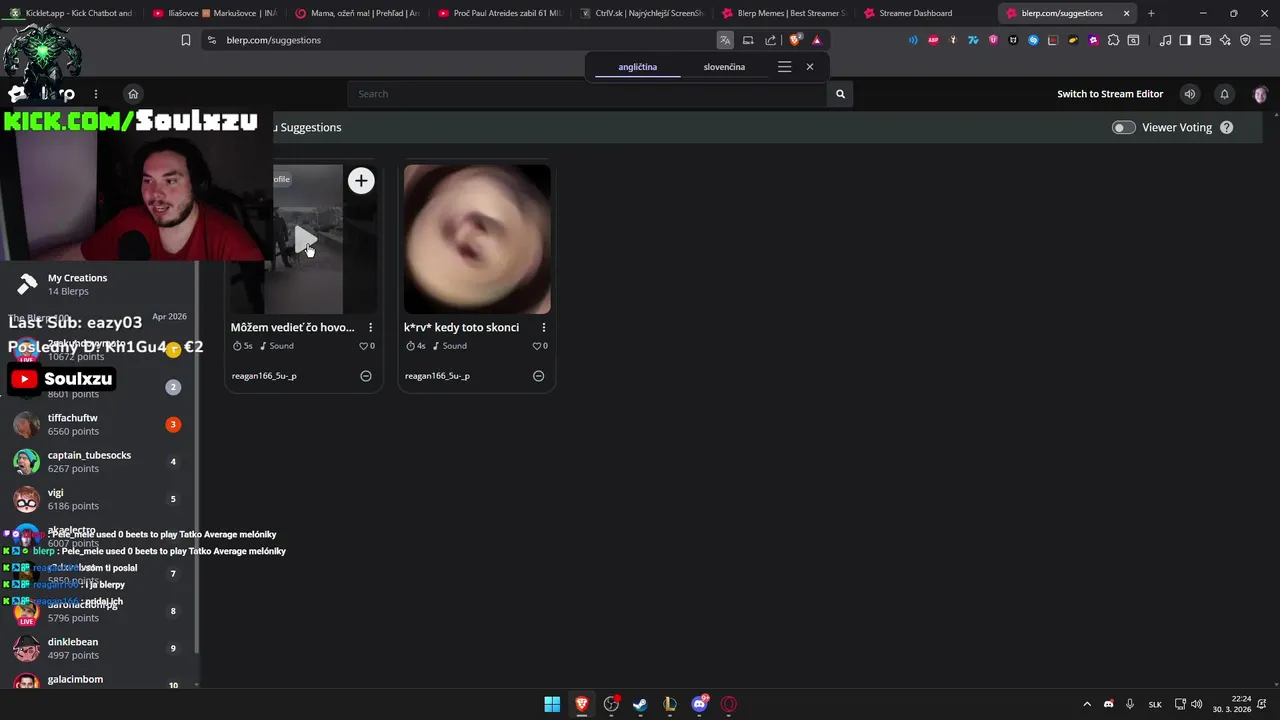Open tiffachuftw leaderboard entry
The width and height of the screenshot is (1280, 720).
(x=98, y=424)
